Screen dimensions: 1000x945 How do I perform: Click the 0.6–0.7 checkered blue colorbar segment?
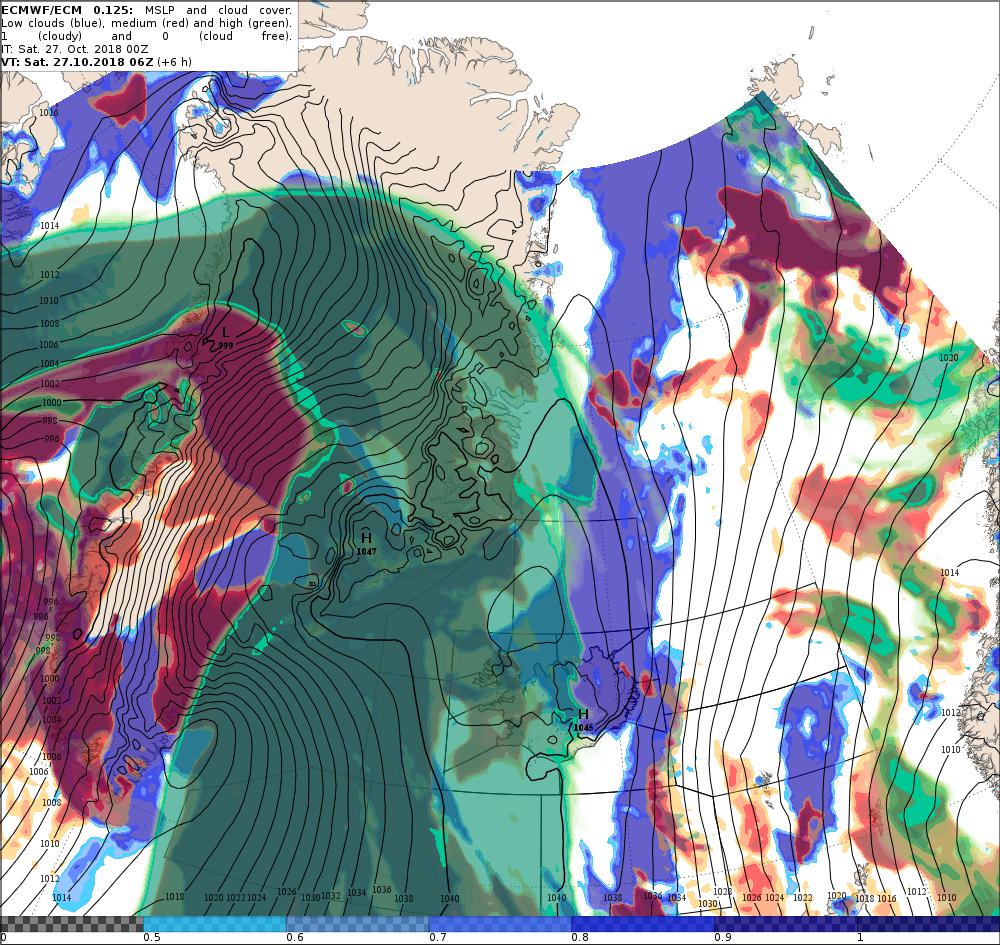[358, 924]
